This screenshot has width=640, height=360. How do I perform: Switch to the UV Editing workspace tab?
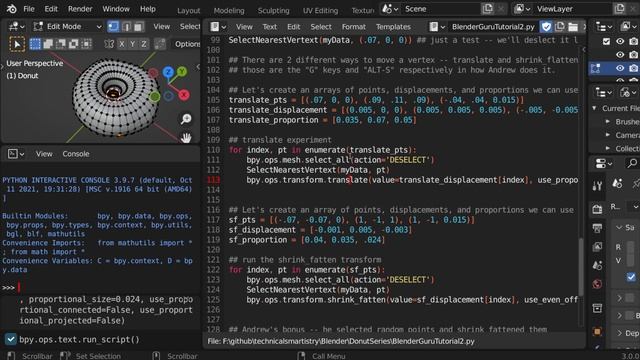tap(320, 11)
